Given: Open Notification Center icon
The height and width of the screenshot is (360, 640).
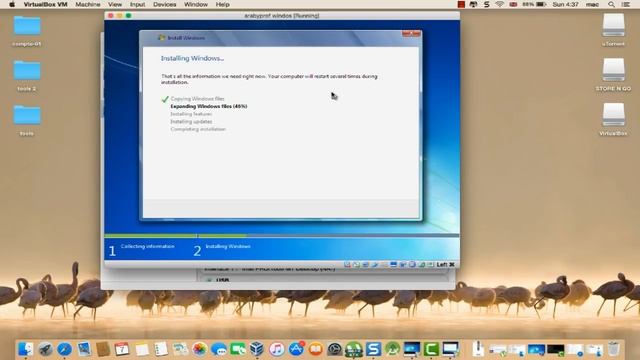Looking at the screenshot, I should coord(626,4).
